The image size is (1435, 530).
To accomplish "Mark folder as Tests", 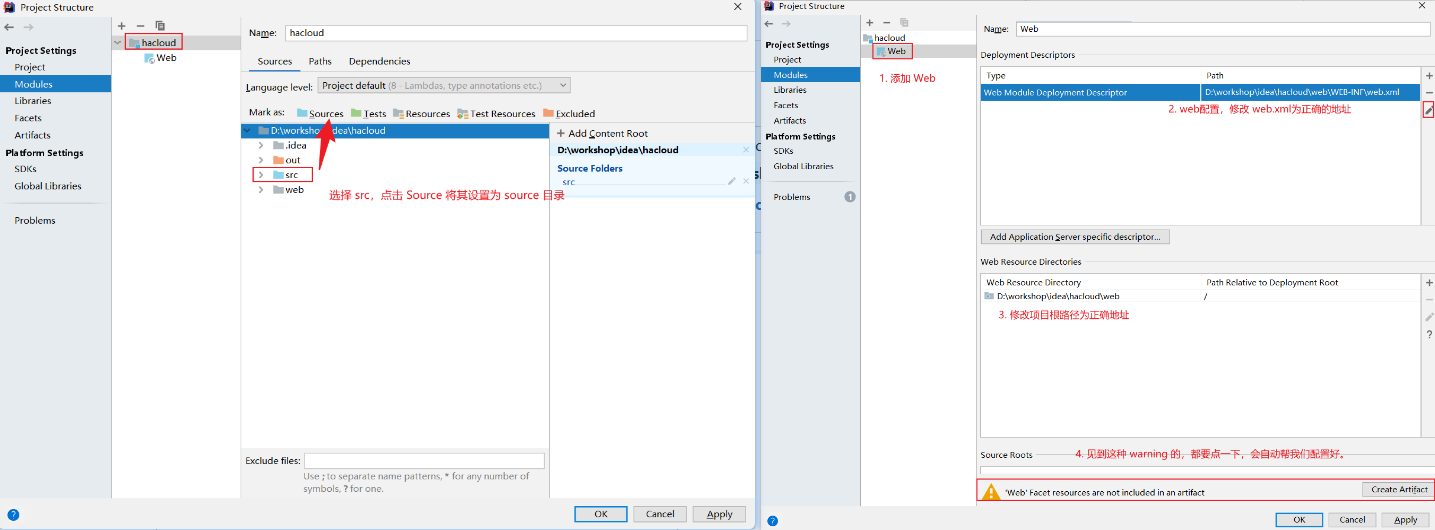I will click(368, 114).
